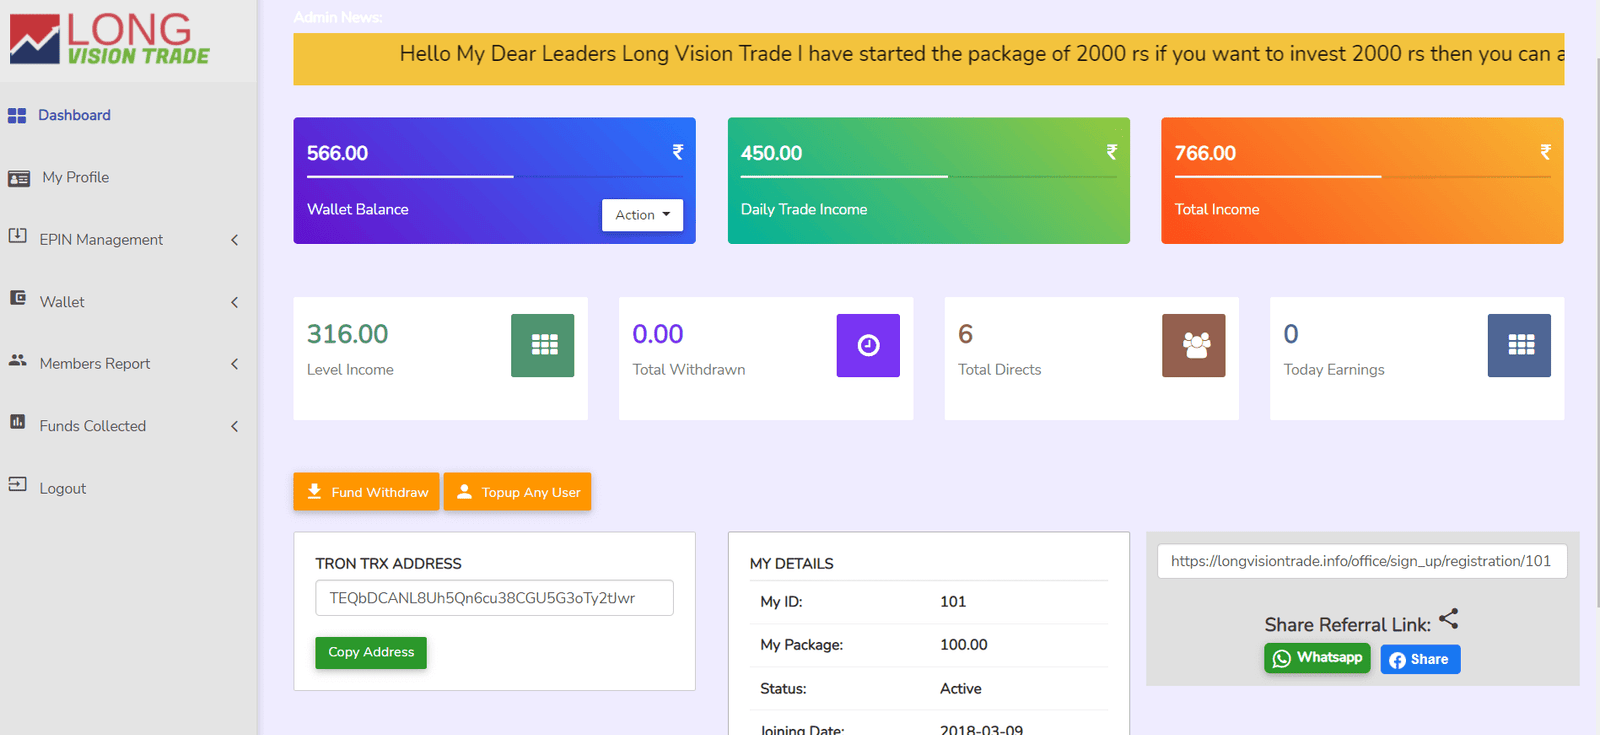This screenshot has width=1600, height=735.
Task: Click the rupee icon on Total Income card
Action: point(1546,152)
